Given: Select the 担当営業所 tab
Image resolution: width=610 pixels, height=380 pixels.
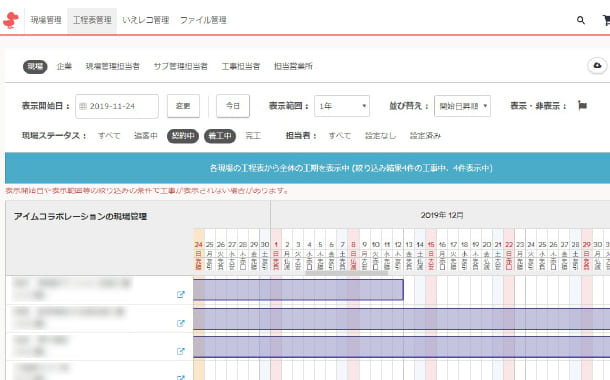Looking at the screenshot, I should (x=293, y=67).
